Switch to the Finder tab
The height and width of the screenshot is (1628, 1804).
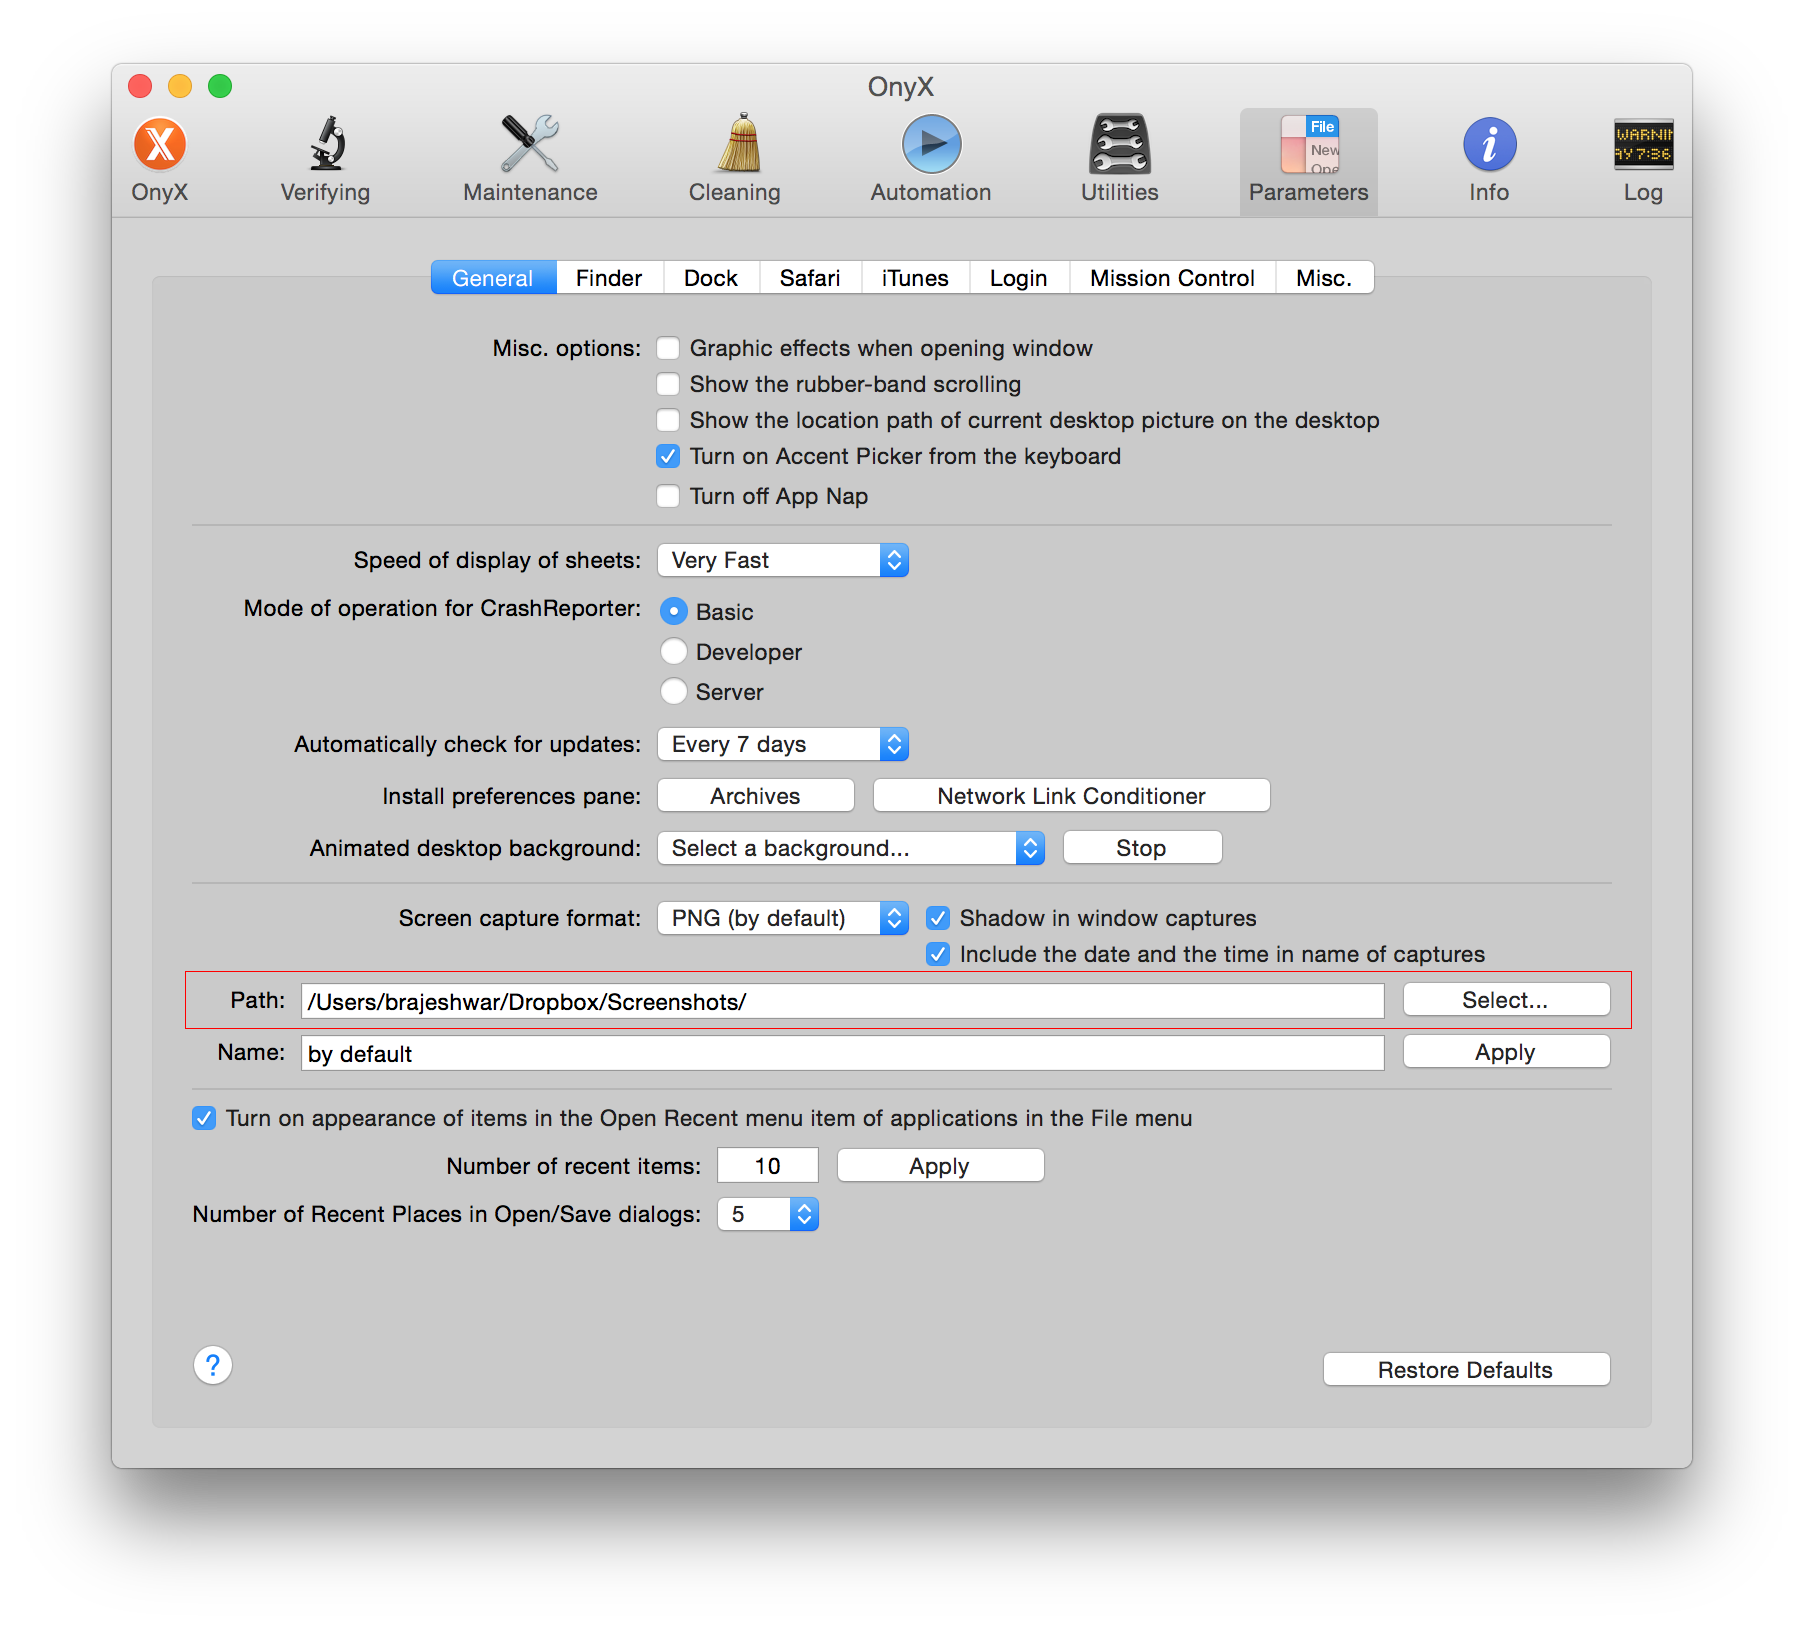(608, 278)
